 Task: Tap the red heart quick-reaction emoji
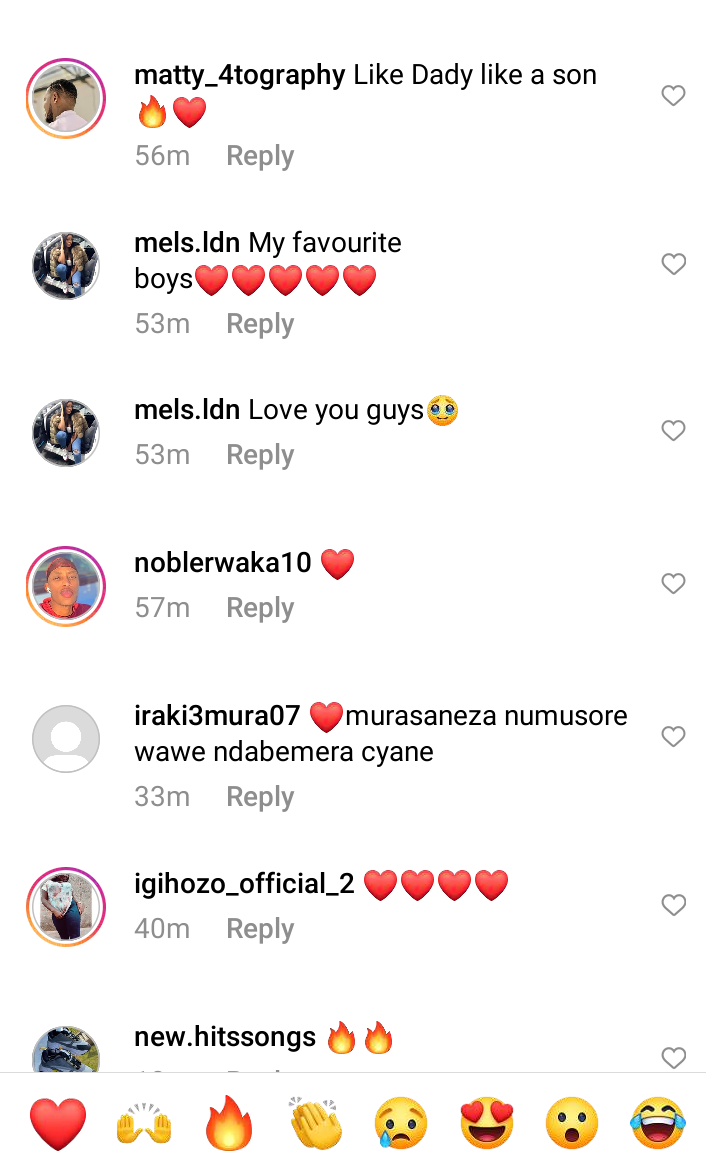tap(58, 1123)
